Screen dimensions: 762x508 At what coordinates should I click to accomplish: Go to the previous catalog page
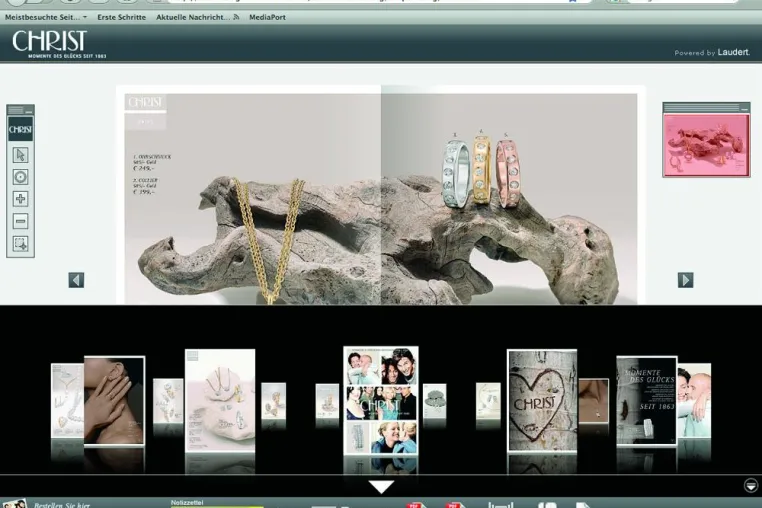tap(76, 280)
